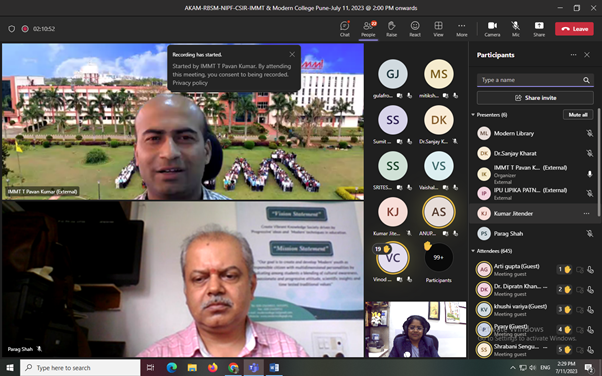Dismiss the Recording has started notification
The image size is (602, 376).
coord(292,55)
